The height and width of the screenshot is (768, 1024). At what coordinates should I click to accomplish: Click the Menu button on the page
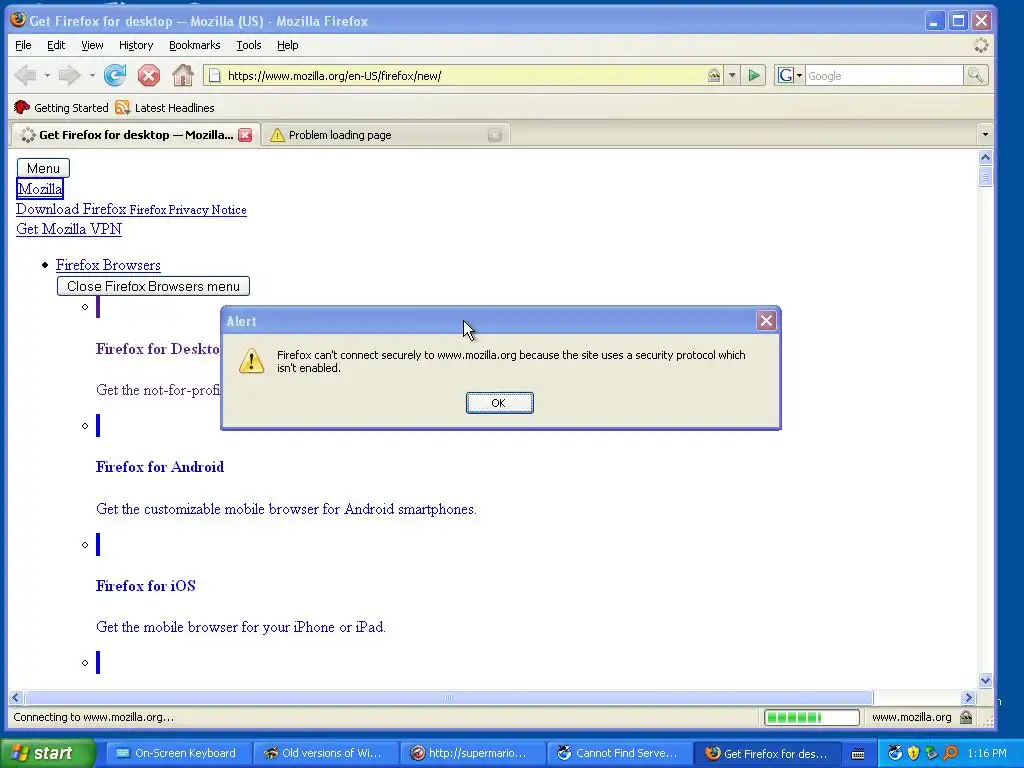[x=43, y=168]
